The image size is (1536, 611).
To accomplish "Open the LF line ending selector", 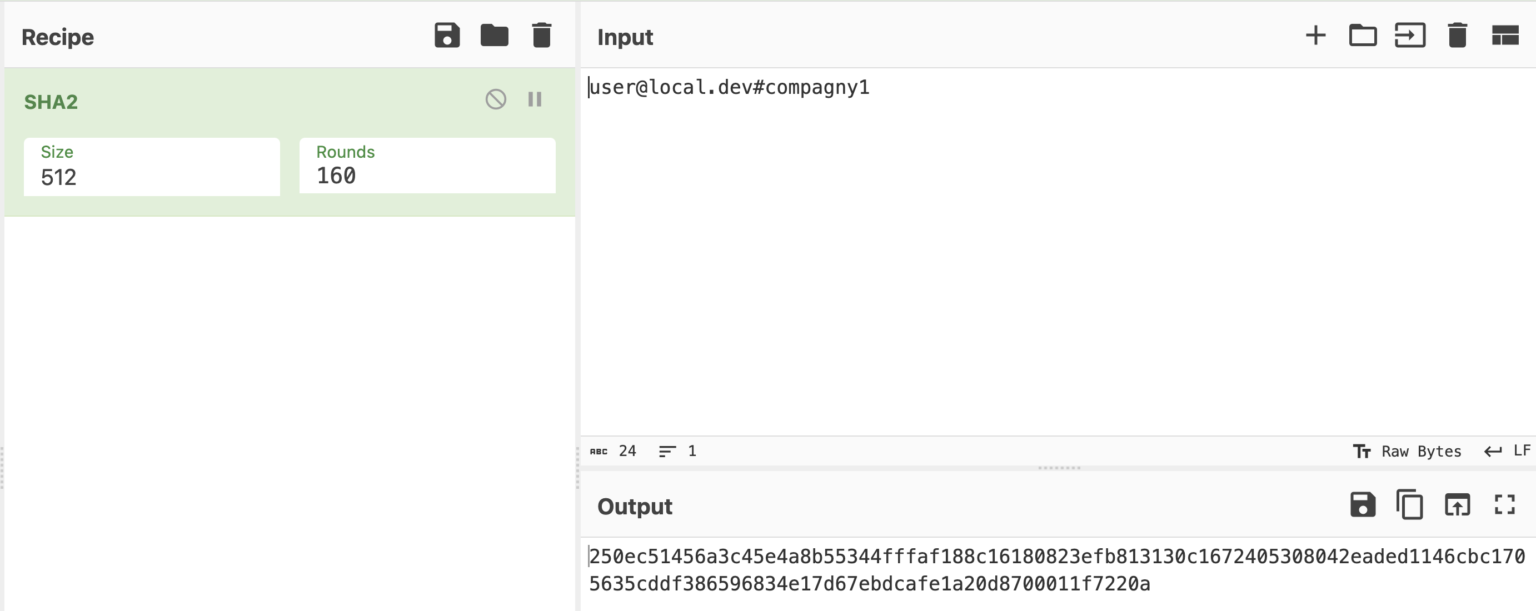I will click(1511, 451).
